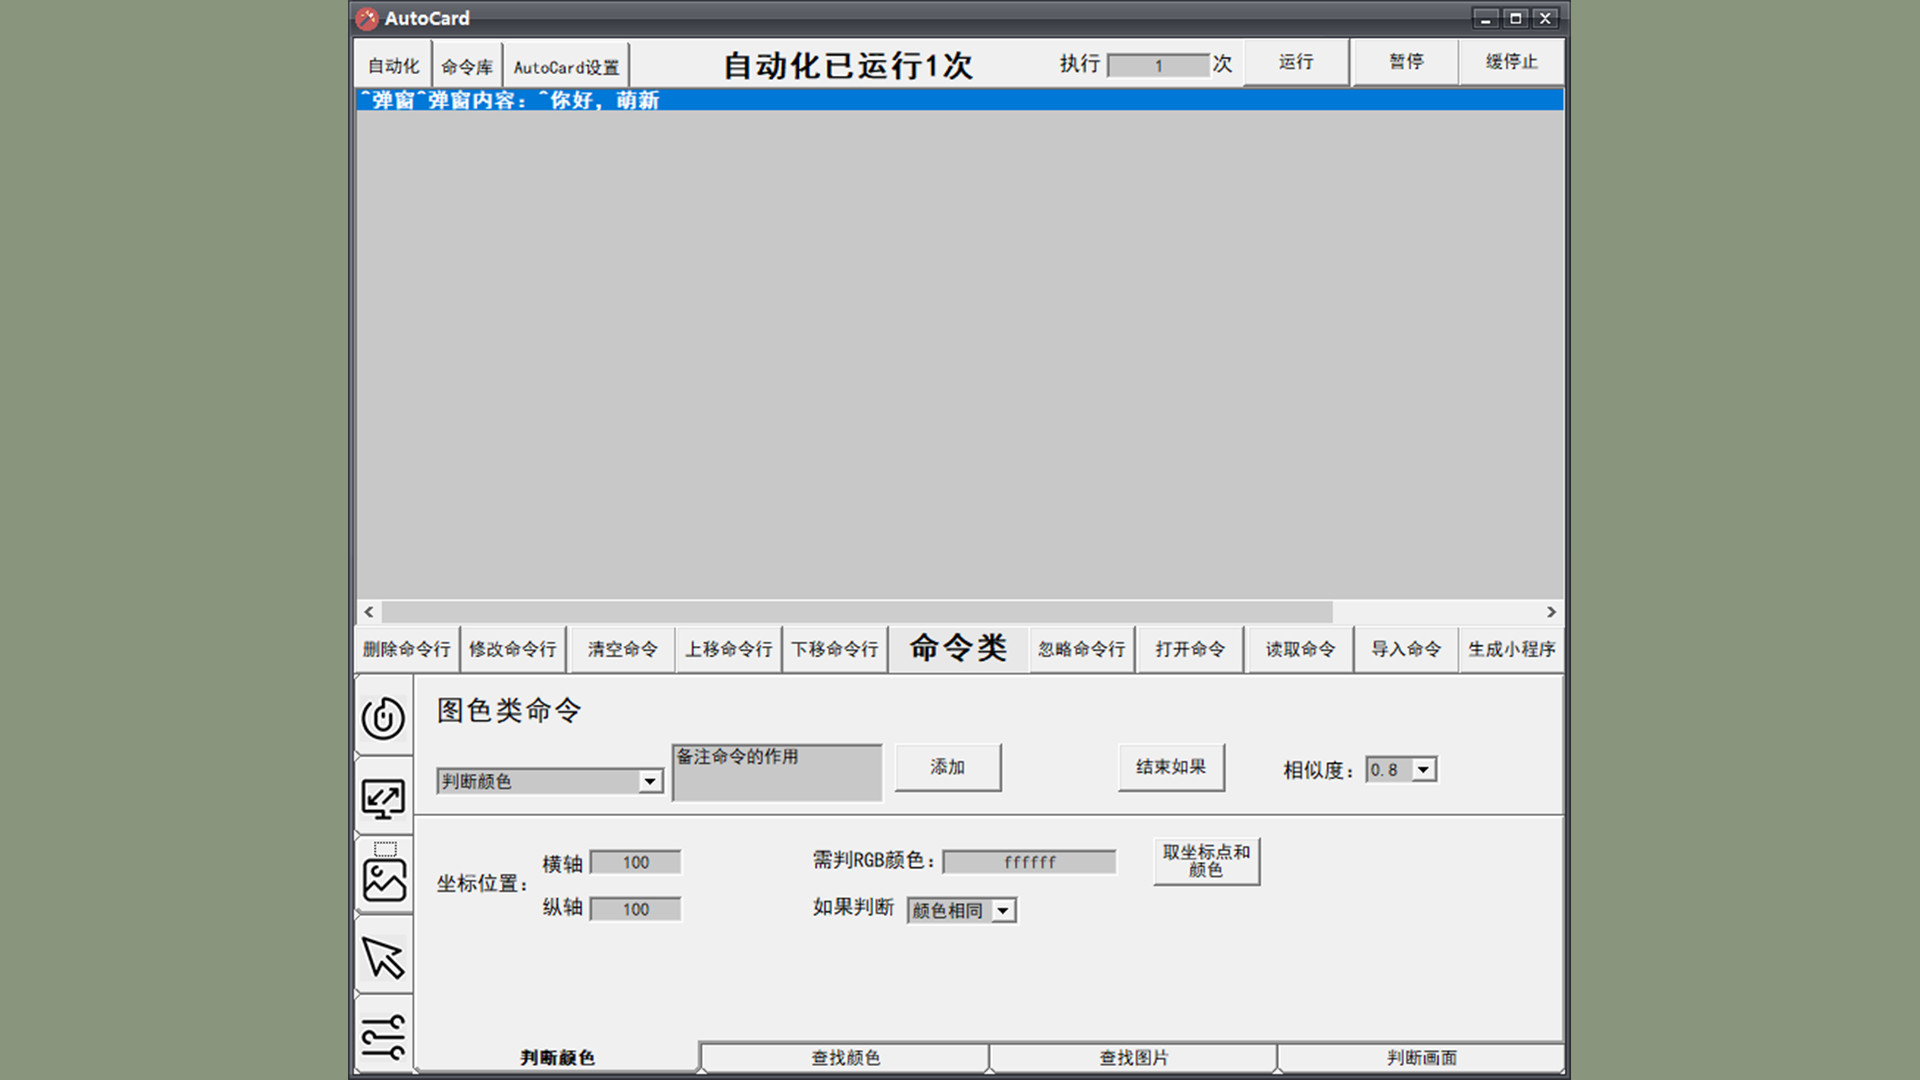This screenshot has height=1080, width=1920.
Task: Open the mouse commands sidebar icon
Action: [x=383, y=717]
